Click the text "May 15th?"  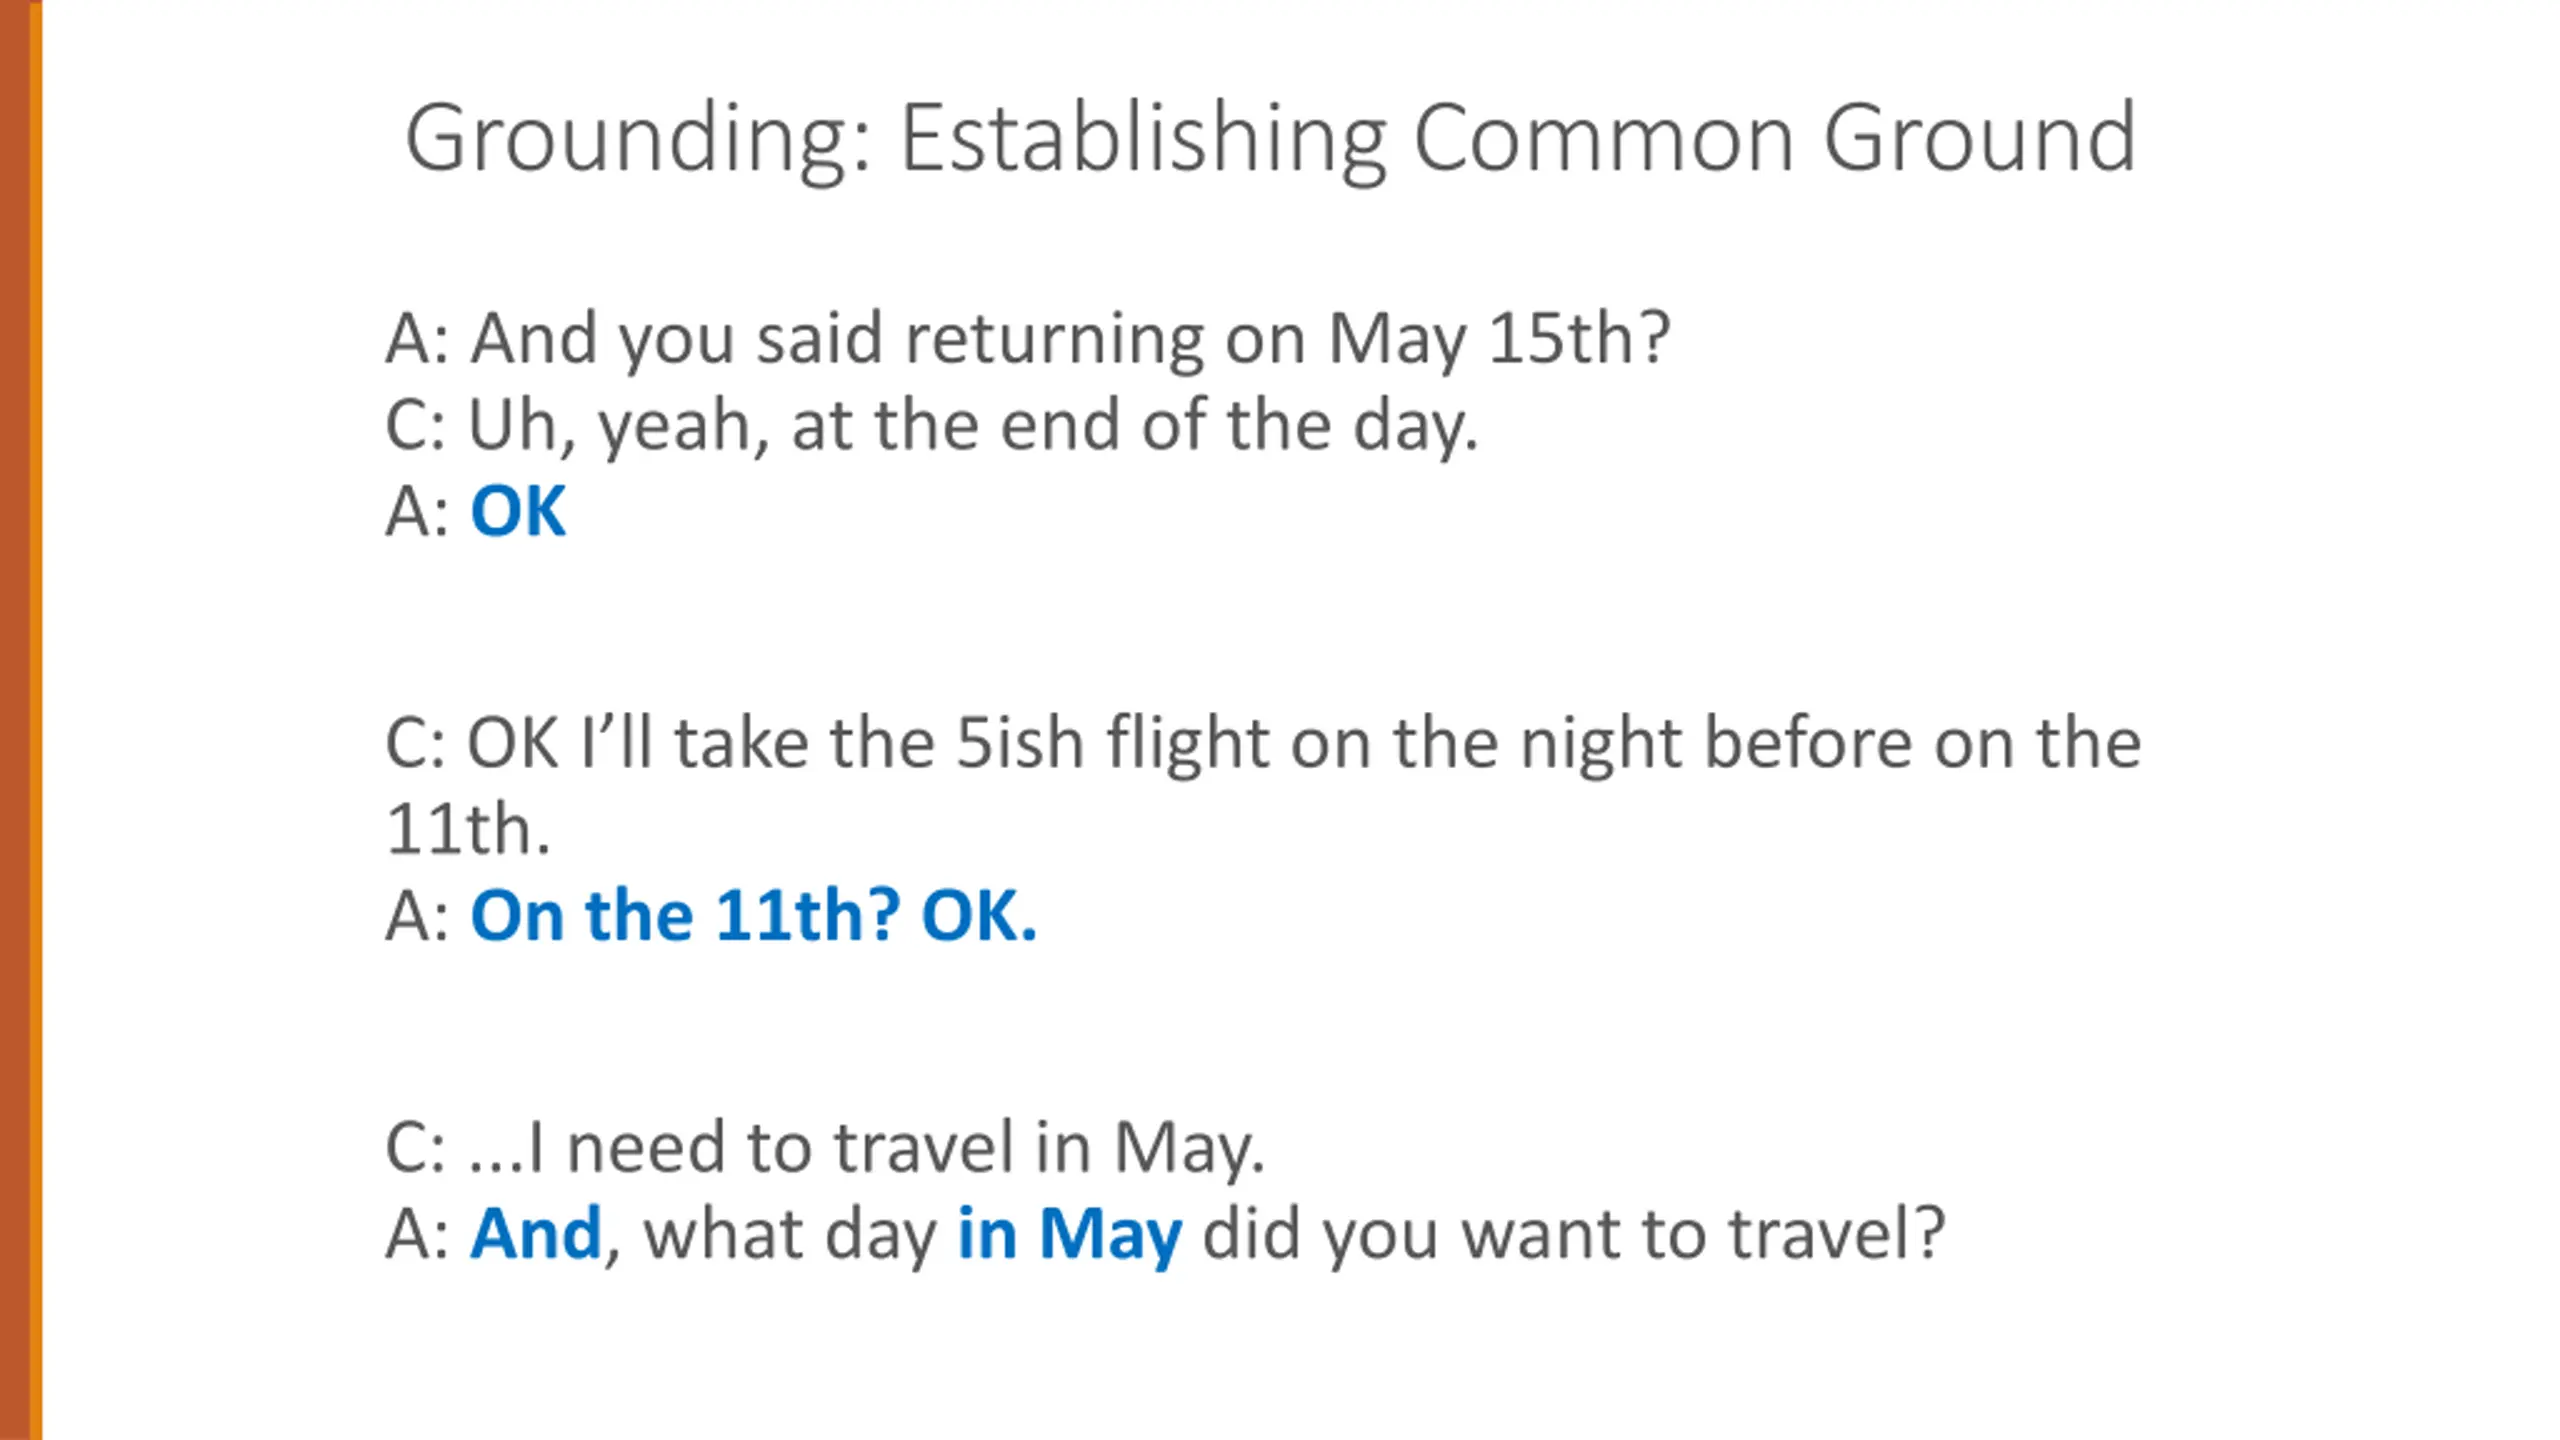pos(1498,338)
